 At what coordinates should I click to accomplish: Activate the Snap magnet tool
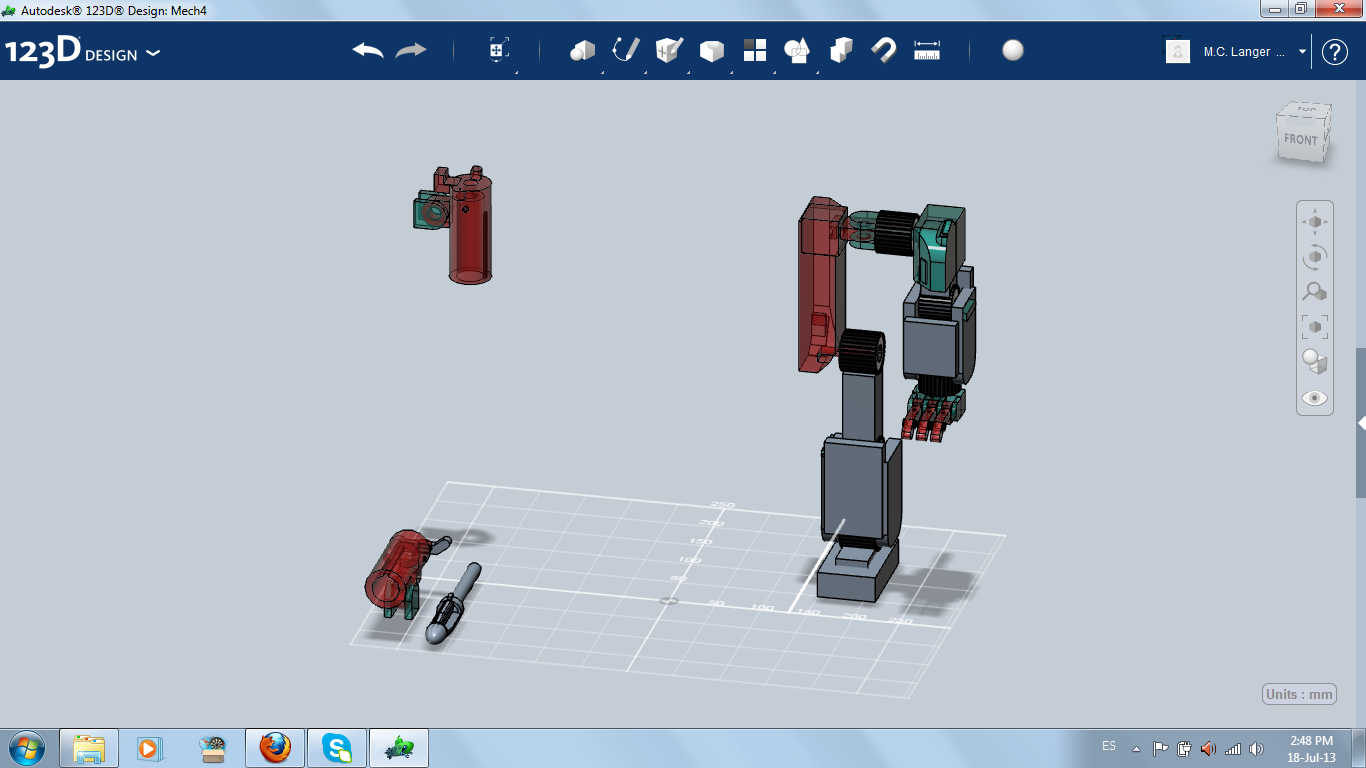(x=883, y=50)
